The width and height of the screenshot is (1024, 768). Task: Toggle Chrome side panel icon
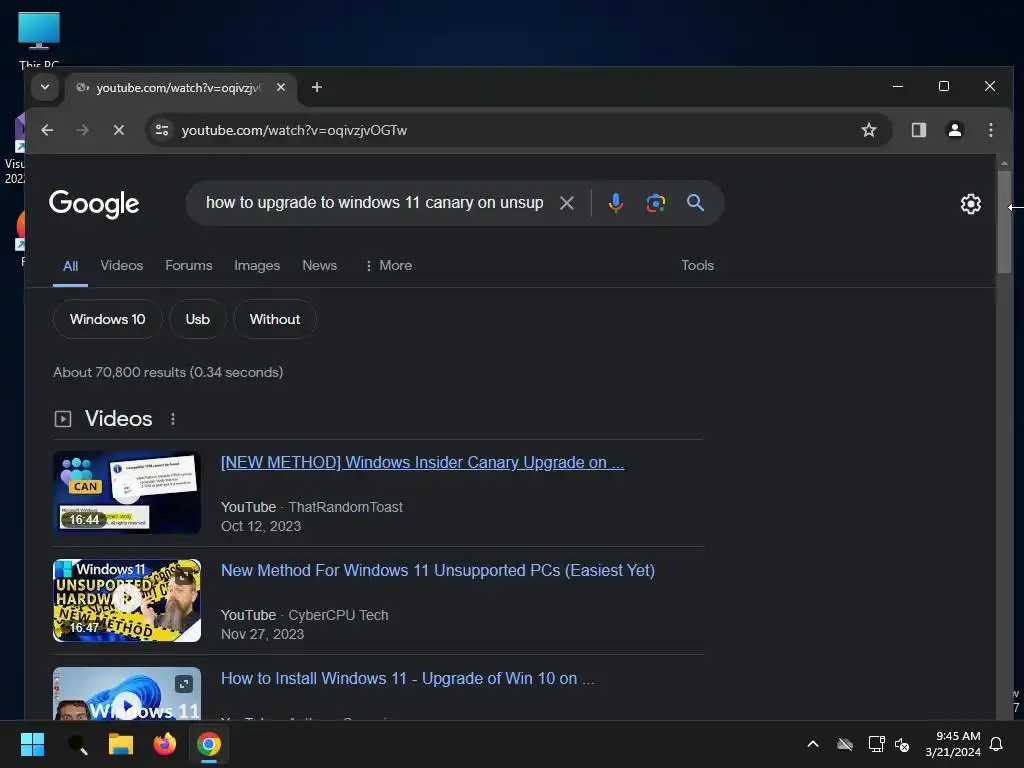(x=919, y=130)
